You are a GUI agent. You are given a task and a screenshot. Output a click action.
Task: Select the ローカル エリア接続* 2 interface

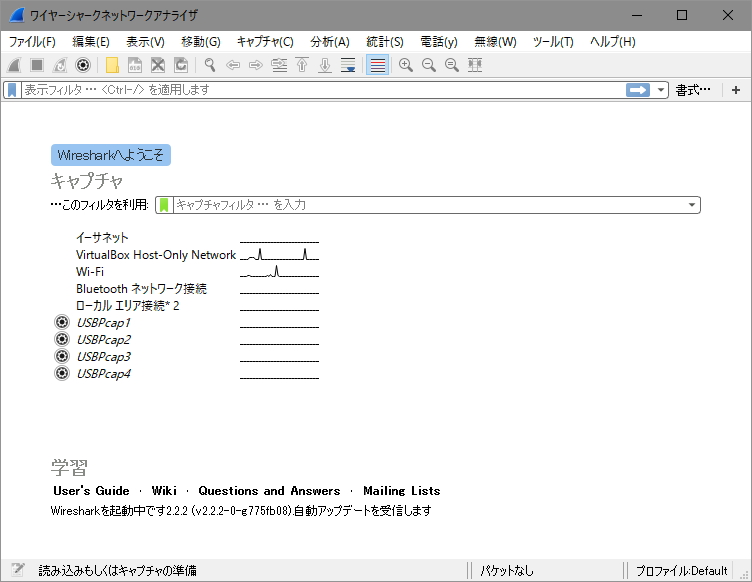coord(128,305)
